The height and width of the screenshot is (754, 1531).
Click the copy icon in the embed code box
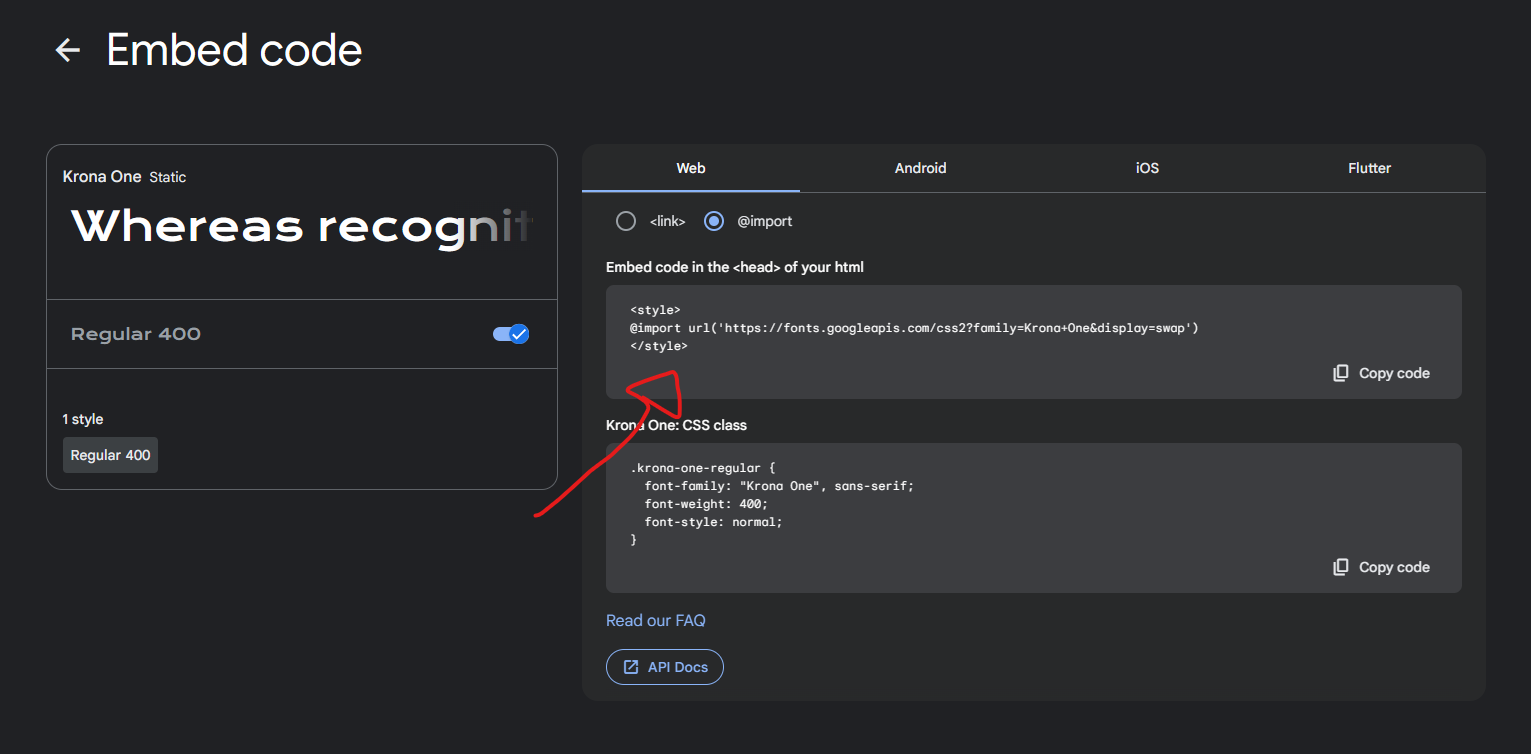1341,373
